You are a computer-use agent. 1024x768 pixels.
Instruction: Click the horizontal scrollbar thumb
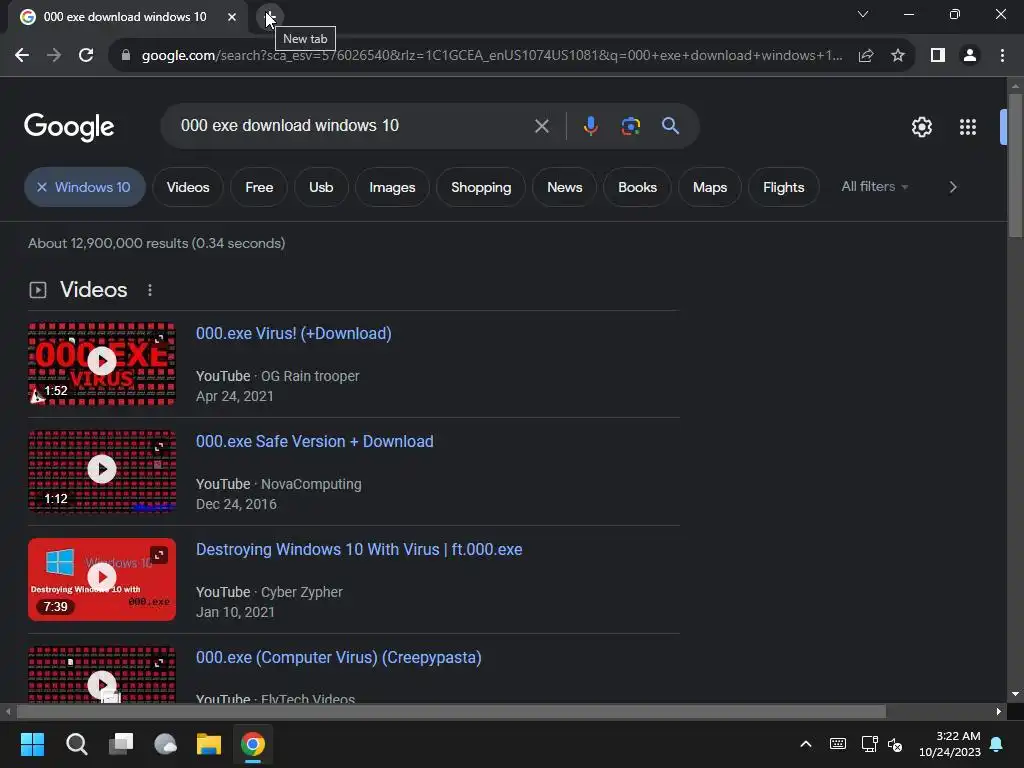451,711
